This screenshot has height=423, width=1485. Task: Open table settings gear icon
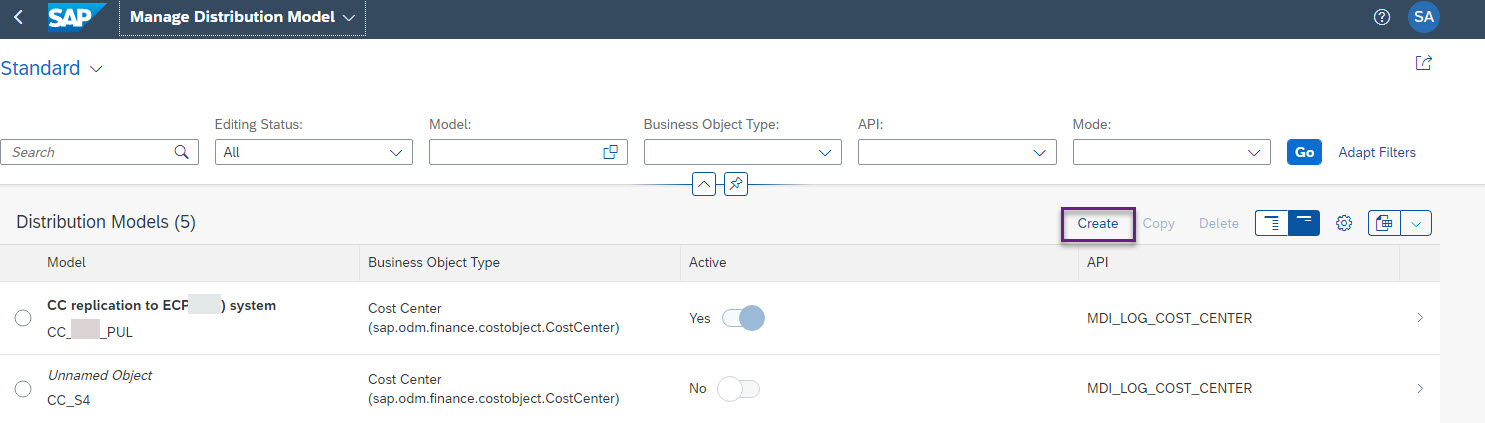coord(1344,223)
